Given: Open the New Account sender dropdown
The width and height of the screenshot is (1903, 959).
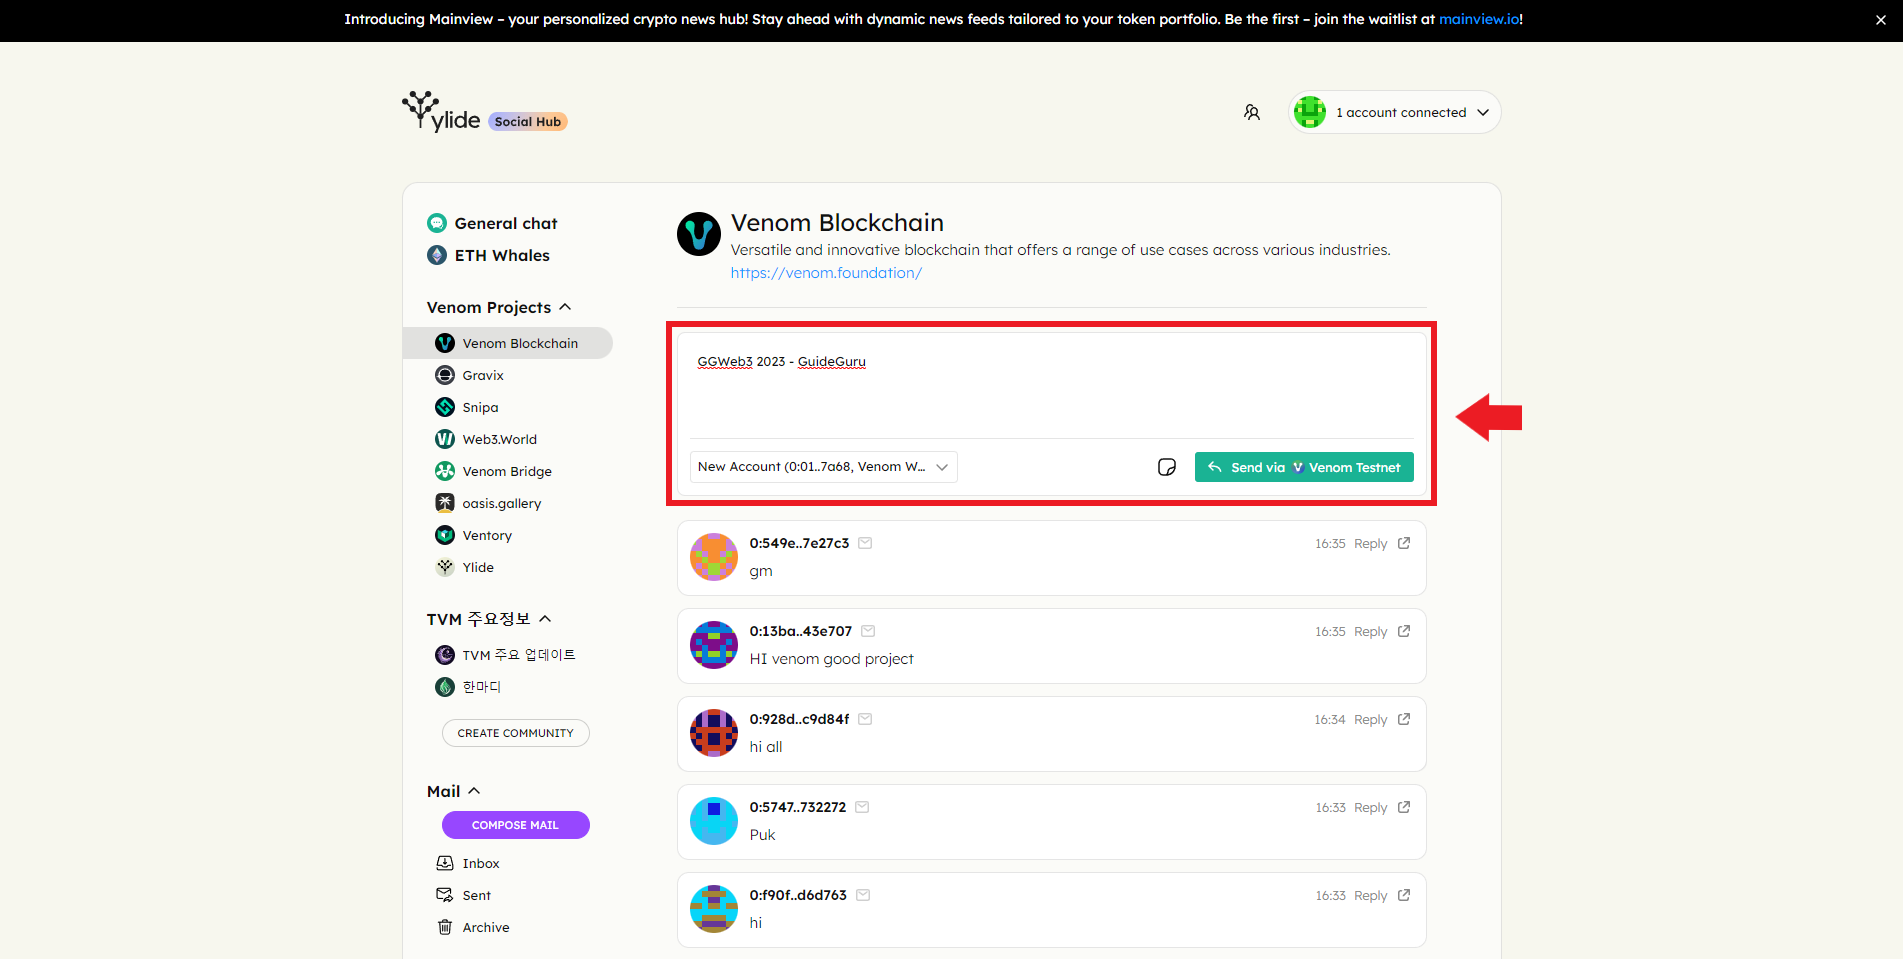Looking at the screenshot, I should 822,467.
